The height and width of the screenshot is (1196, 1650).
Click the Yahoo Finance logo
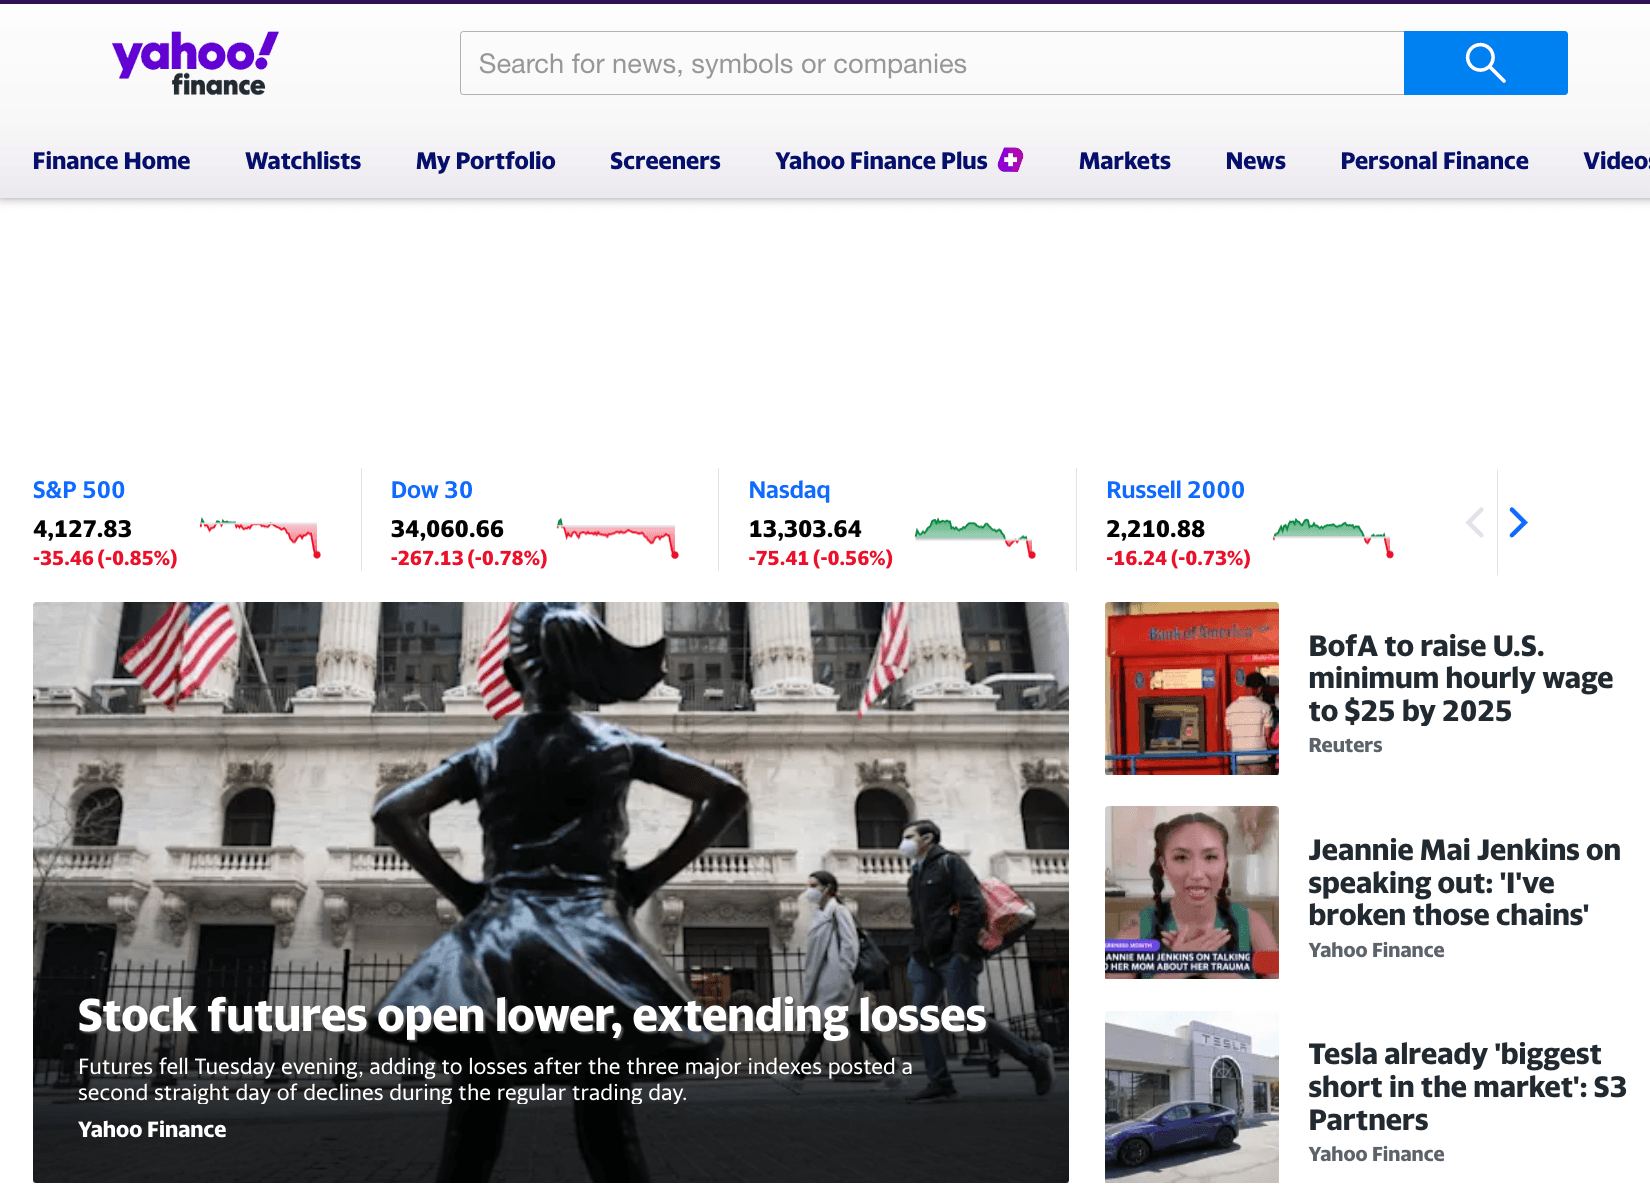pyautogui.click(x=195, y=64)
